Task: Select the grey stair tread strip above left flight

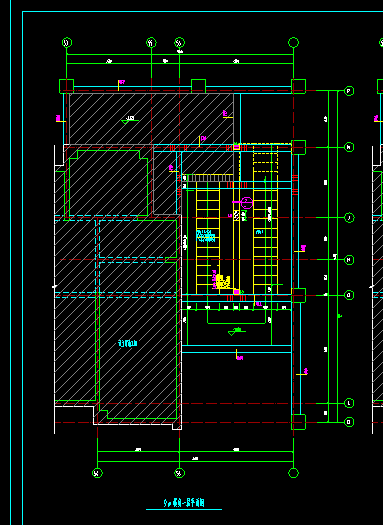Action: pos(208,178)
